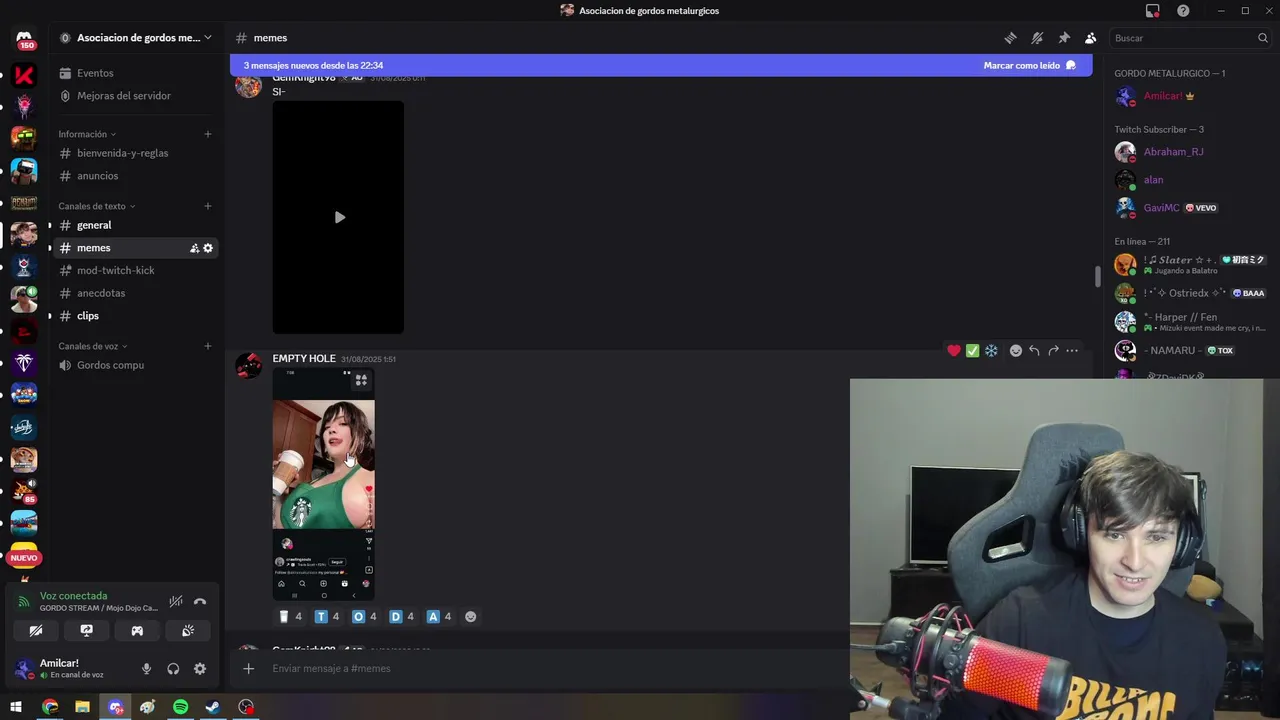The width and height of the screenshot is (1280, 720).
Task: Disconnect from voice channel
Action: coord(200,601)
